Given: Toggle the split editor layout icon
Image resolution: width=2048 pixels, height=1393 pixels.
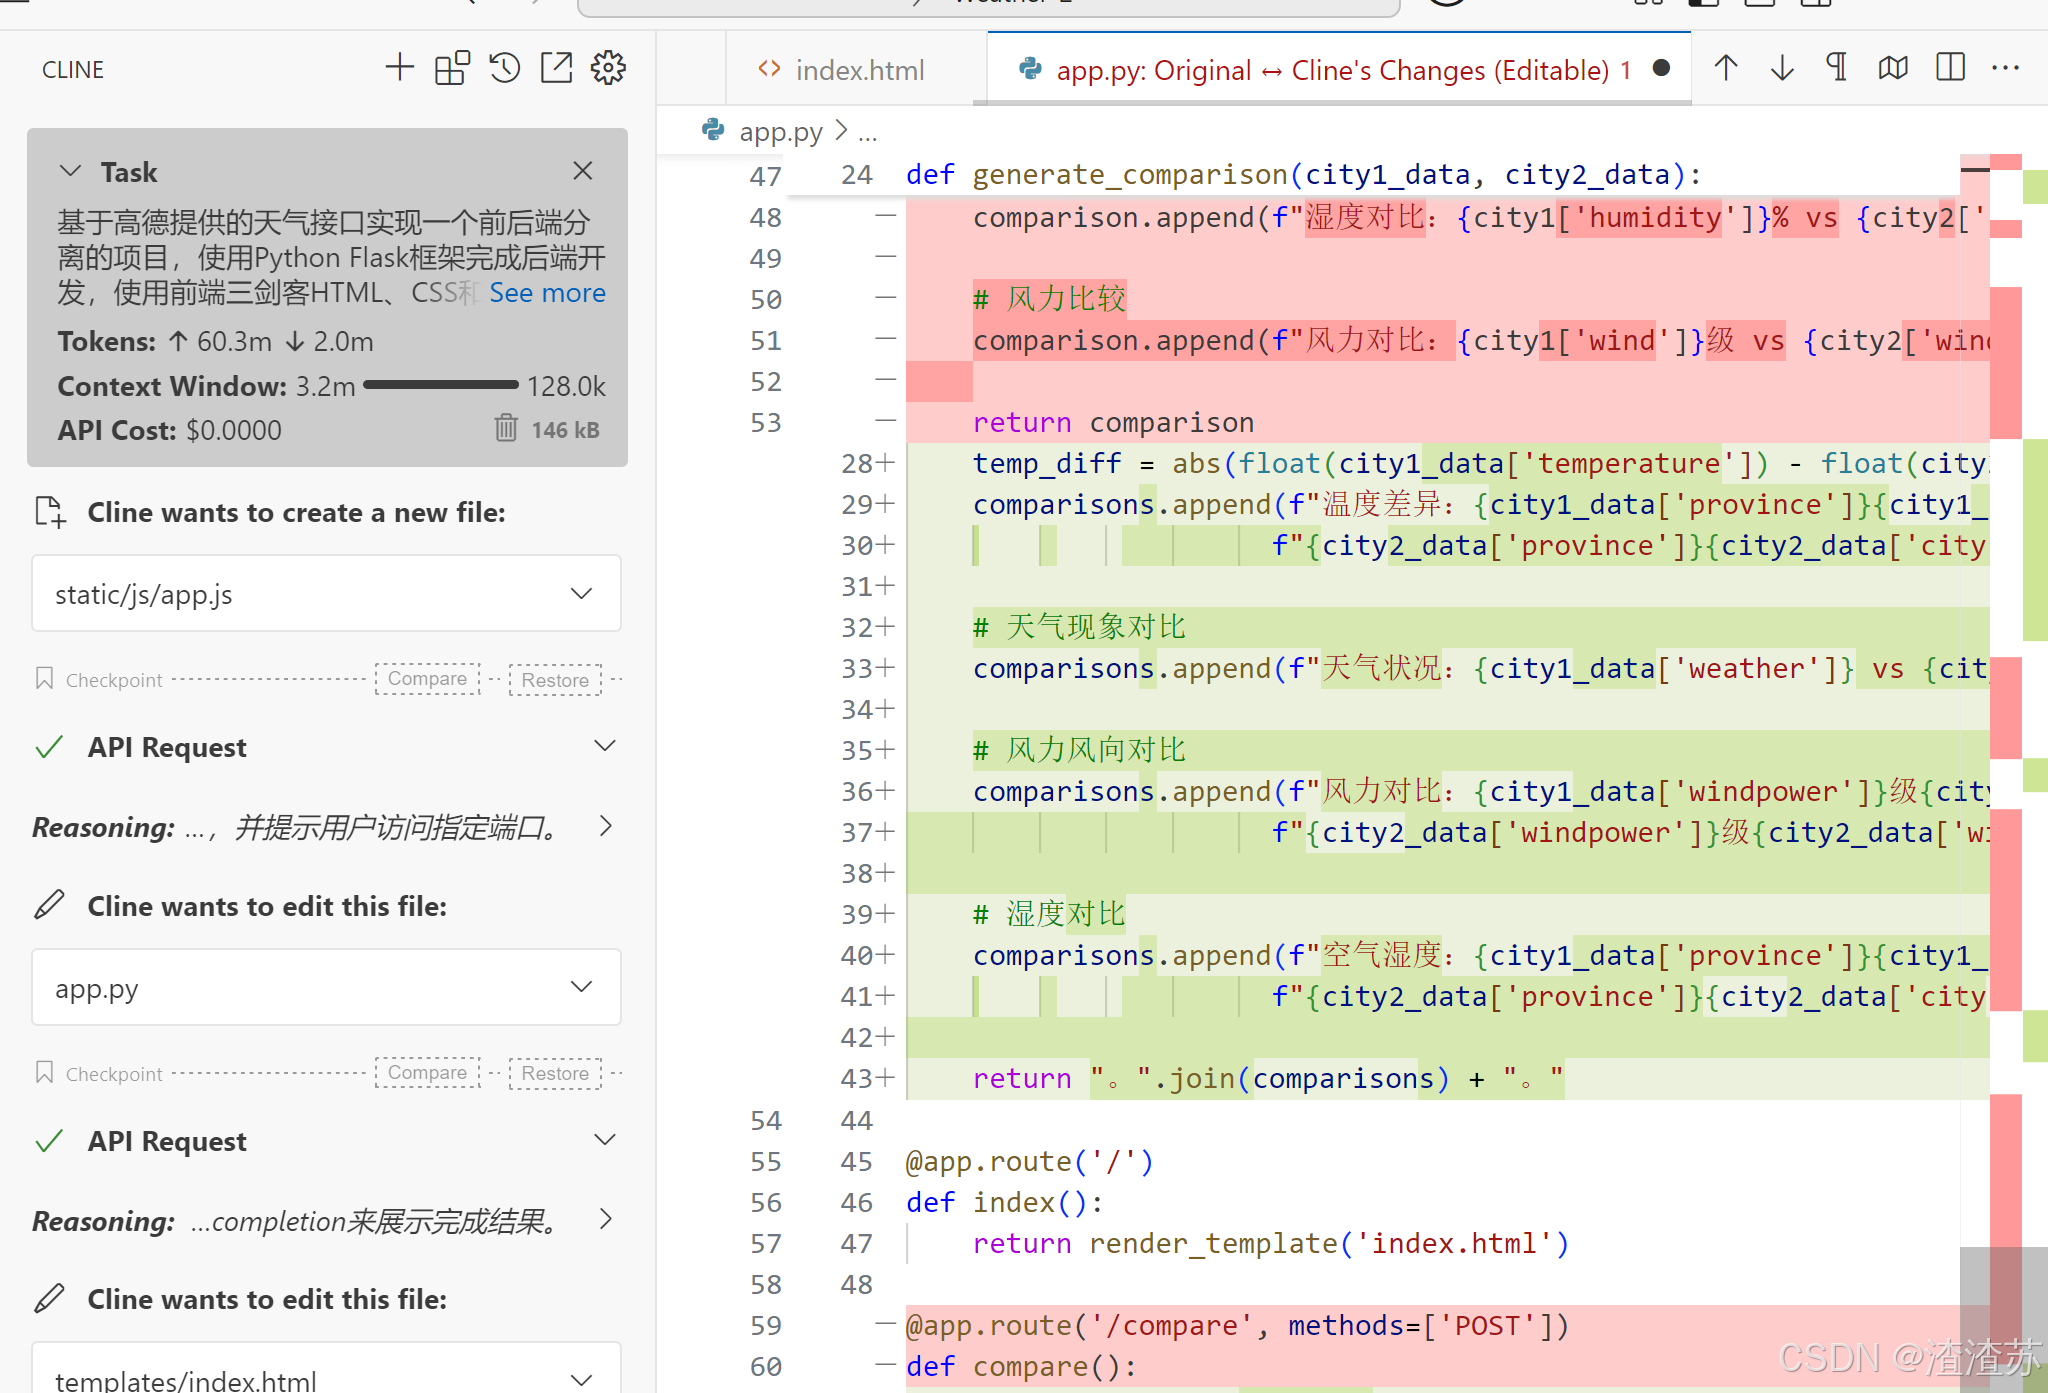Looking at the screenshot, I should point(1950,68).
